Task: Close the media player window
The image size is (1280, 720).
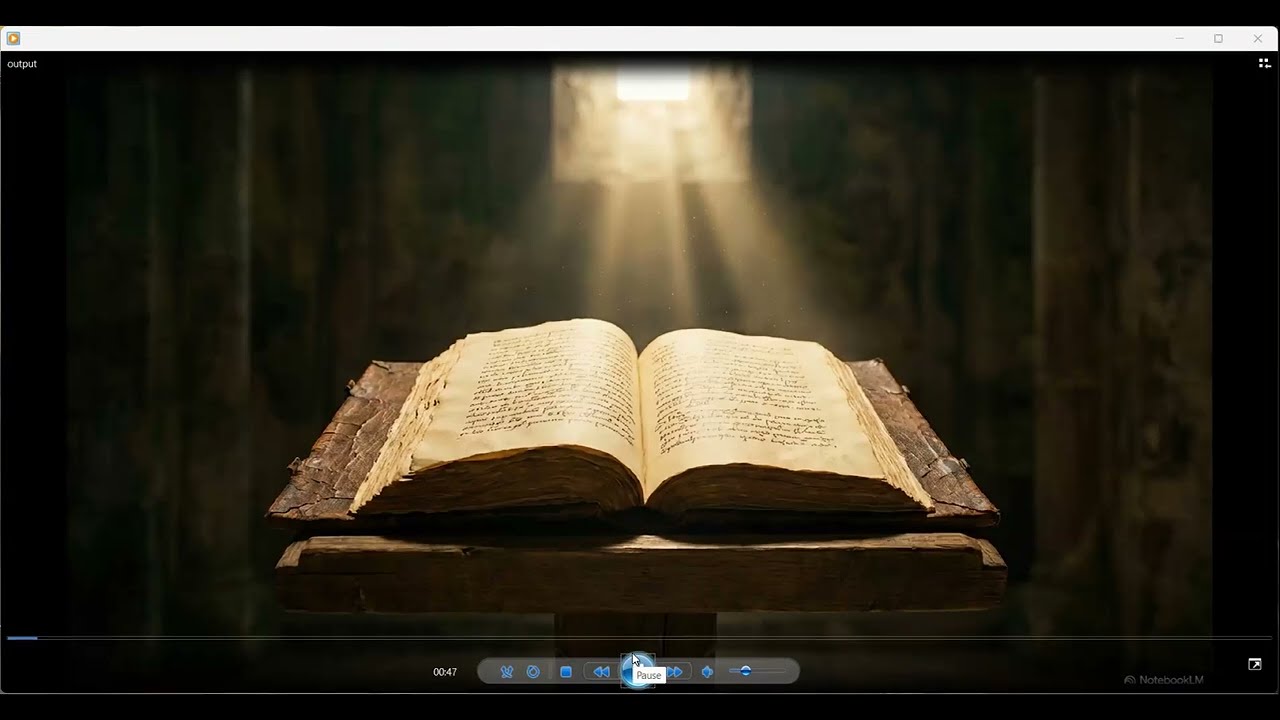Action: pyautogui.click(x=1258, y=38)
